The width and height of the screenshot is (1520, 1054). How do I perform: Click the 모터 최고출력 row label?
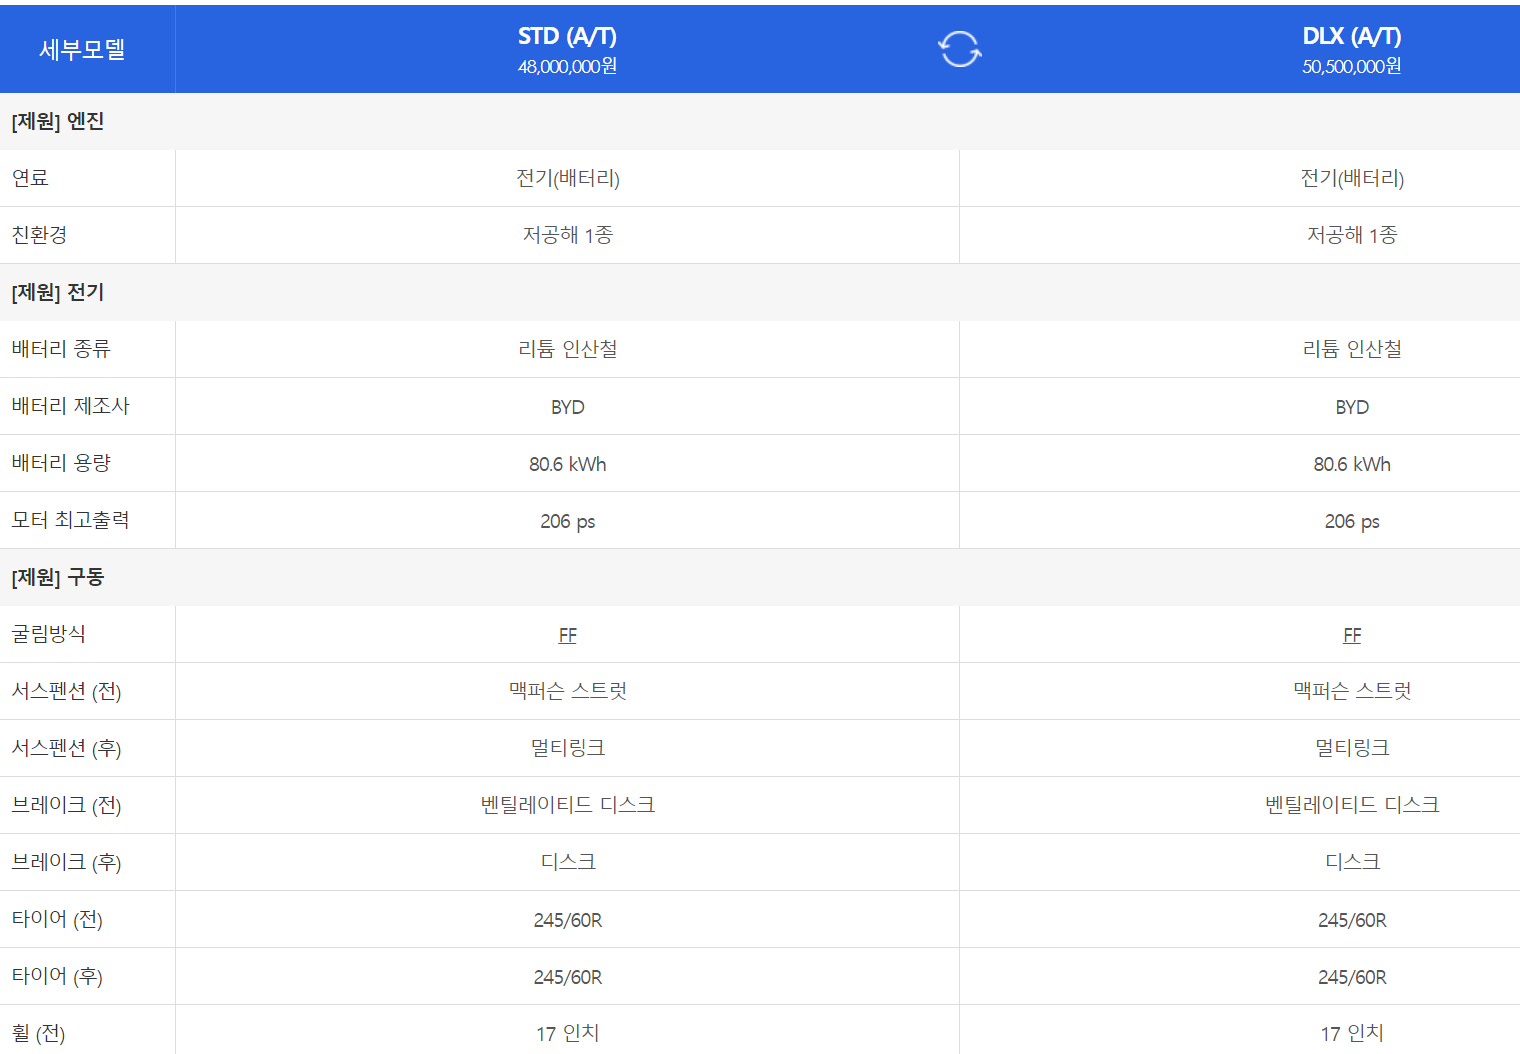tap(70, 520)
